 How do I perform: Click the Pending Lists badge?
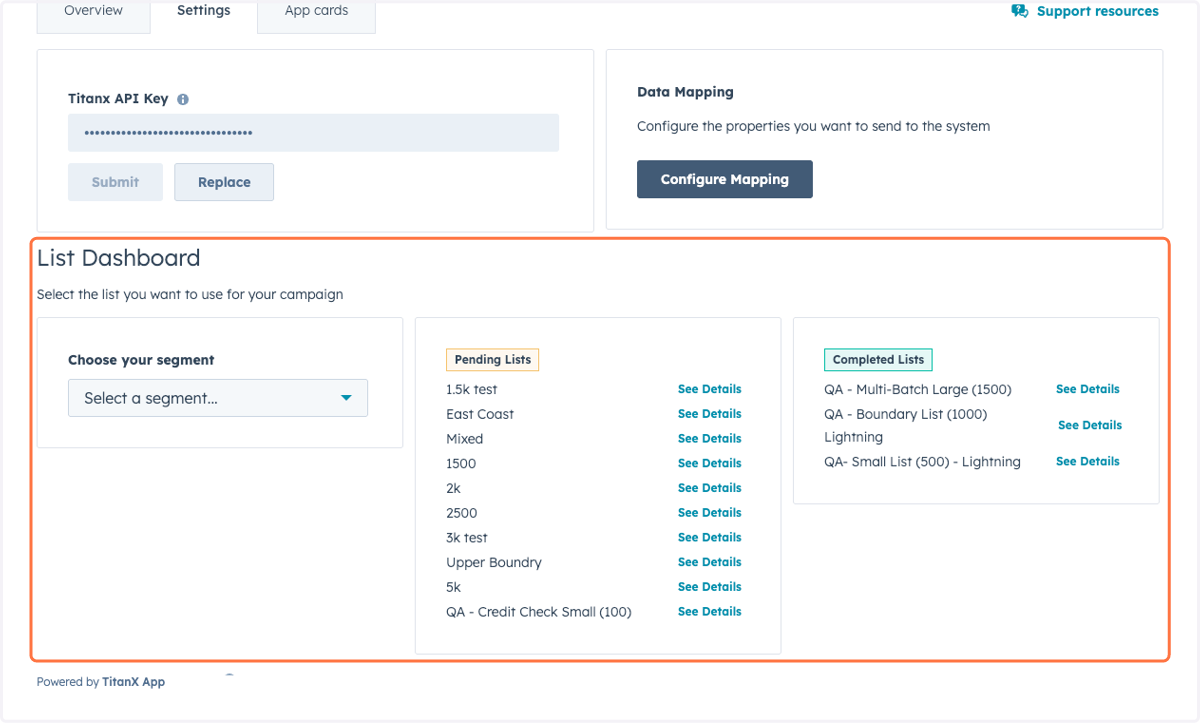pyautogui.click(x=492, y=360)
